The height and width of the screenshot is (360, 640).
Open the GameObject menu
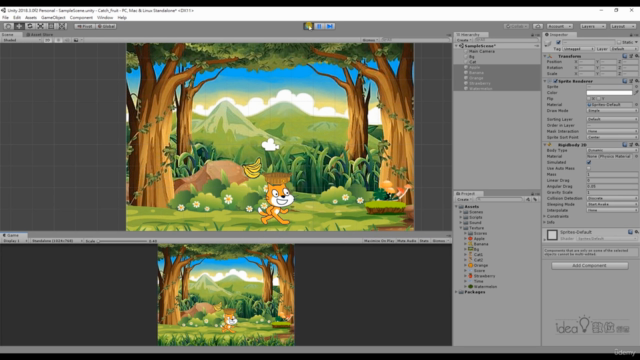(x=53, y=18)
